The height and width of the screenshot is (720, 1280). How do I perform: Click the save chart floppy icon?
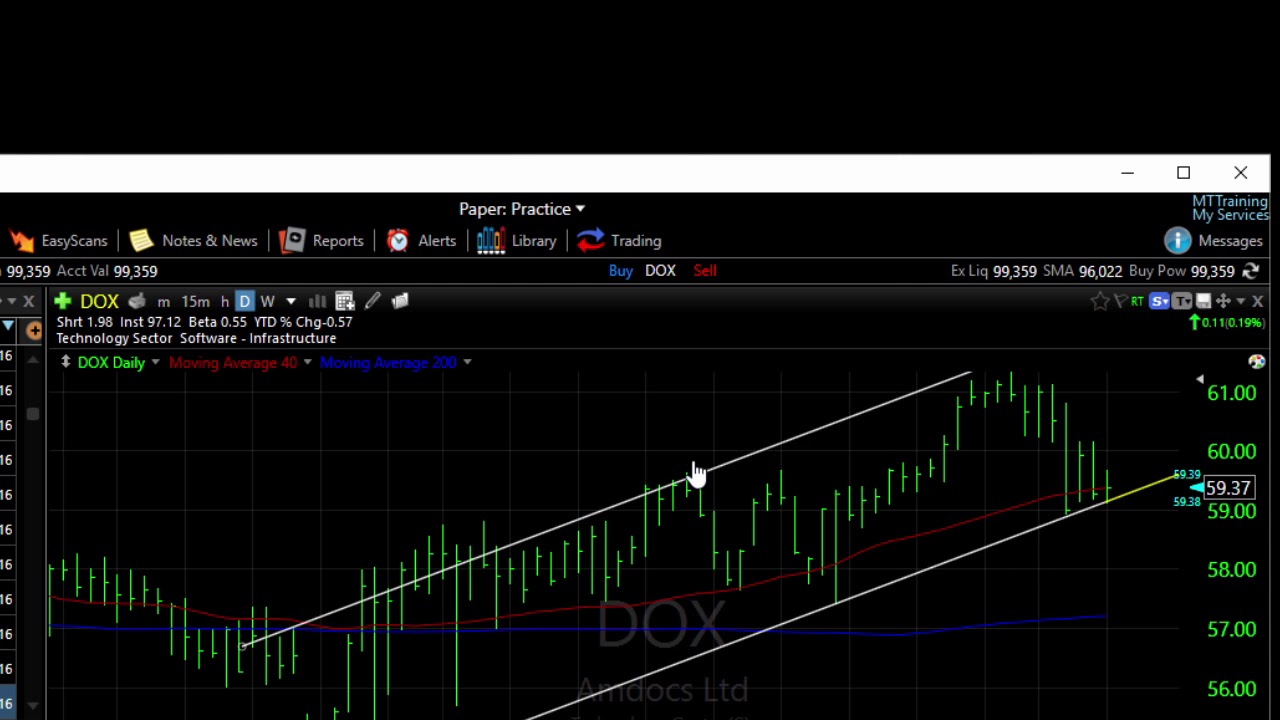(1203, 301)
